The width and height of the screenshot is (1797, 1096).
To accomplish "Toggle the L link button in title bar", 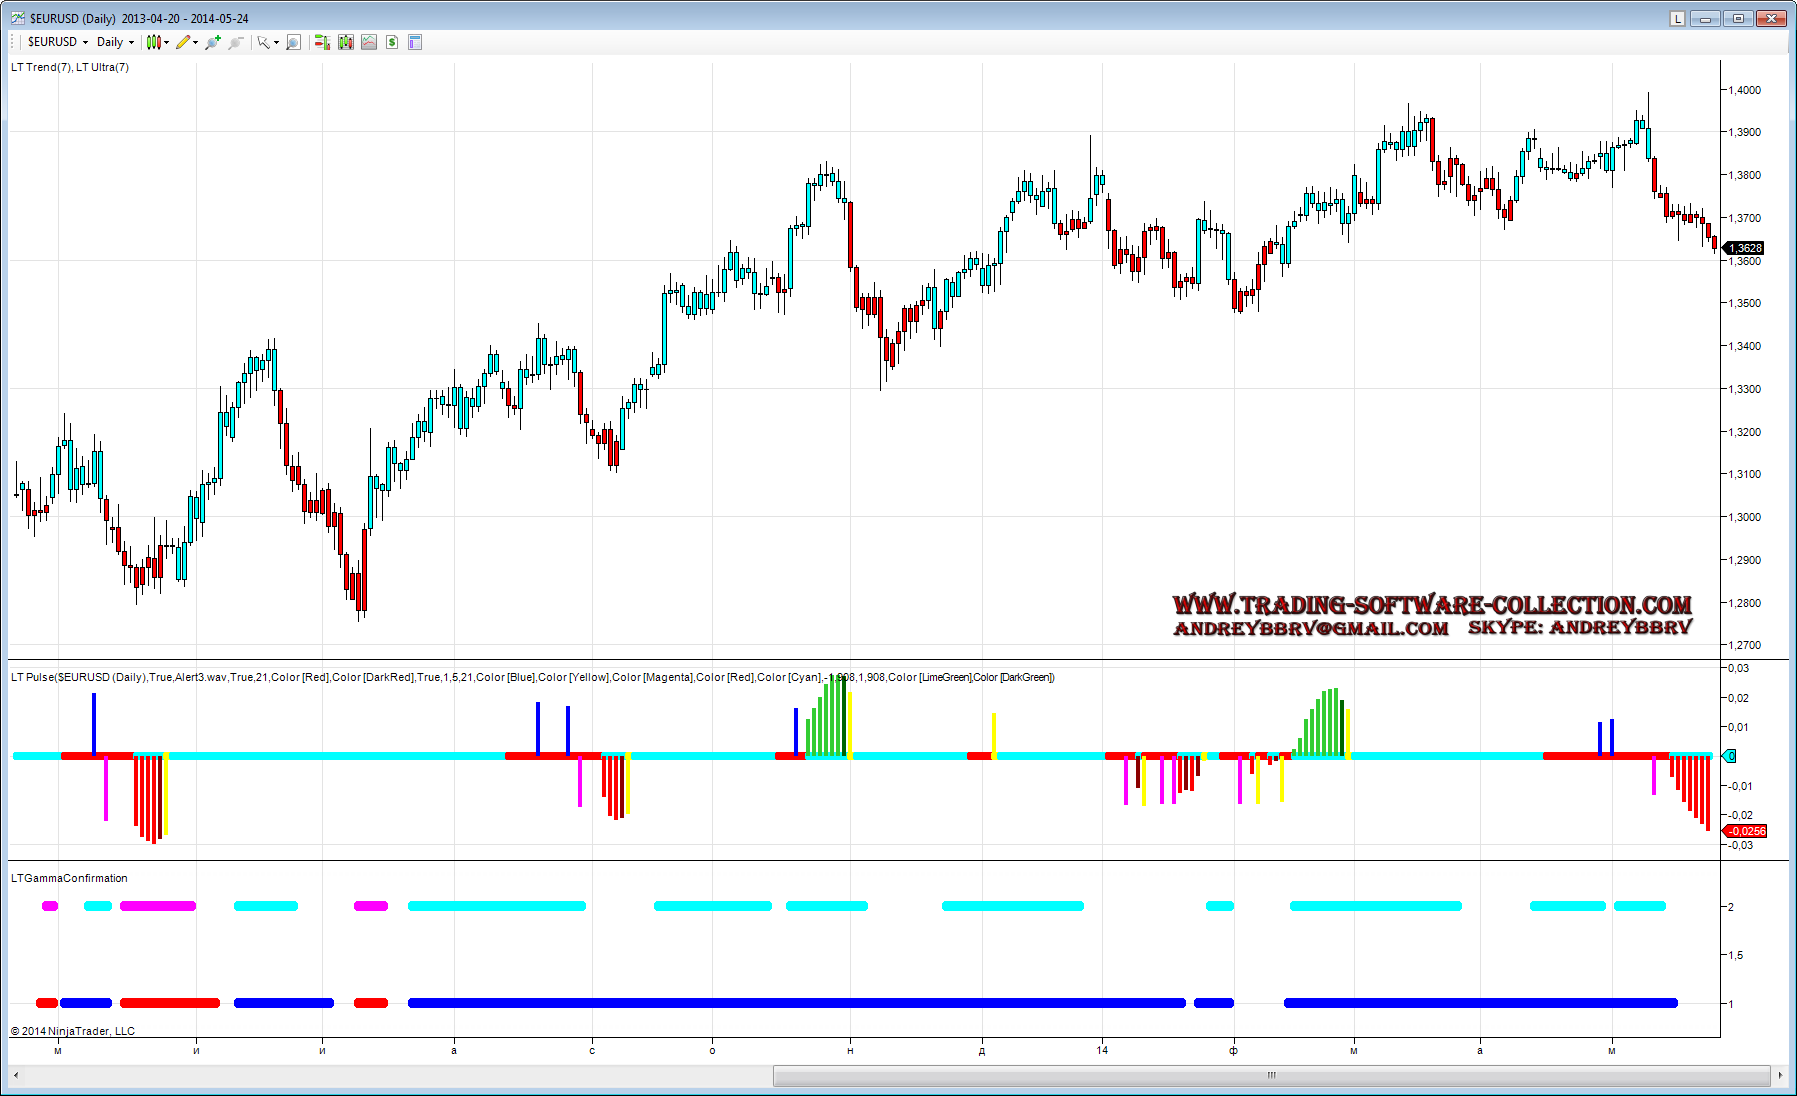I will point(1677,18).
